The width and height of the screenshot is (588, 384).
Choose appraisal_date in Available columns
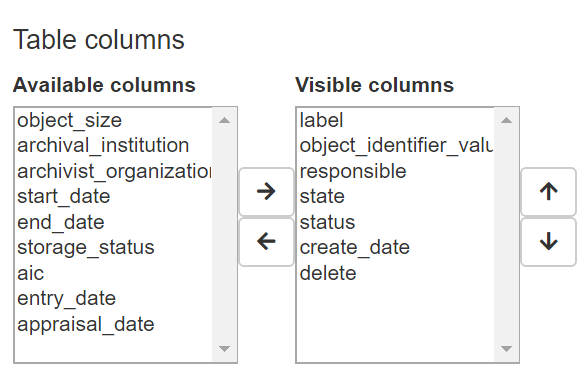[x=114, y=324]
